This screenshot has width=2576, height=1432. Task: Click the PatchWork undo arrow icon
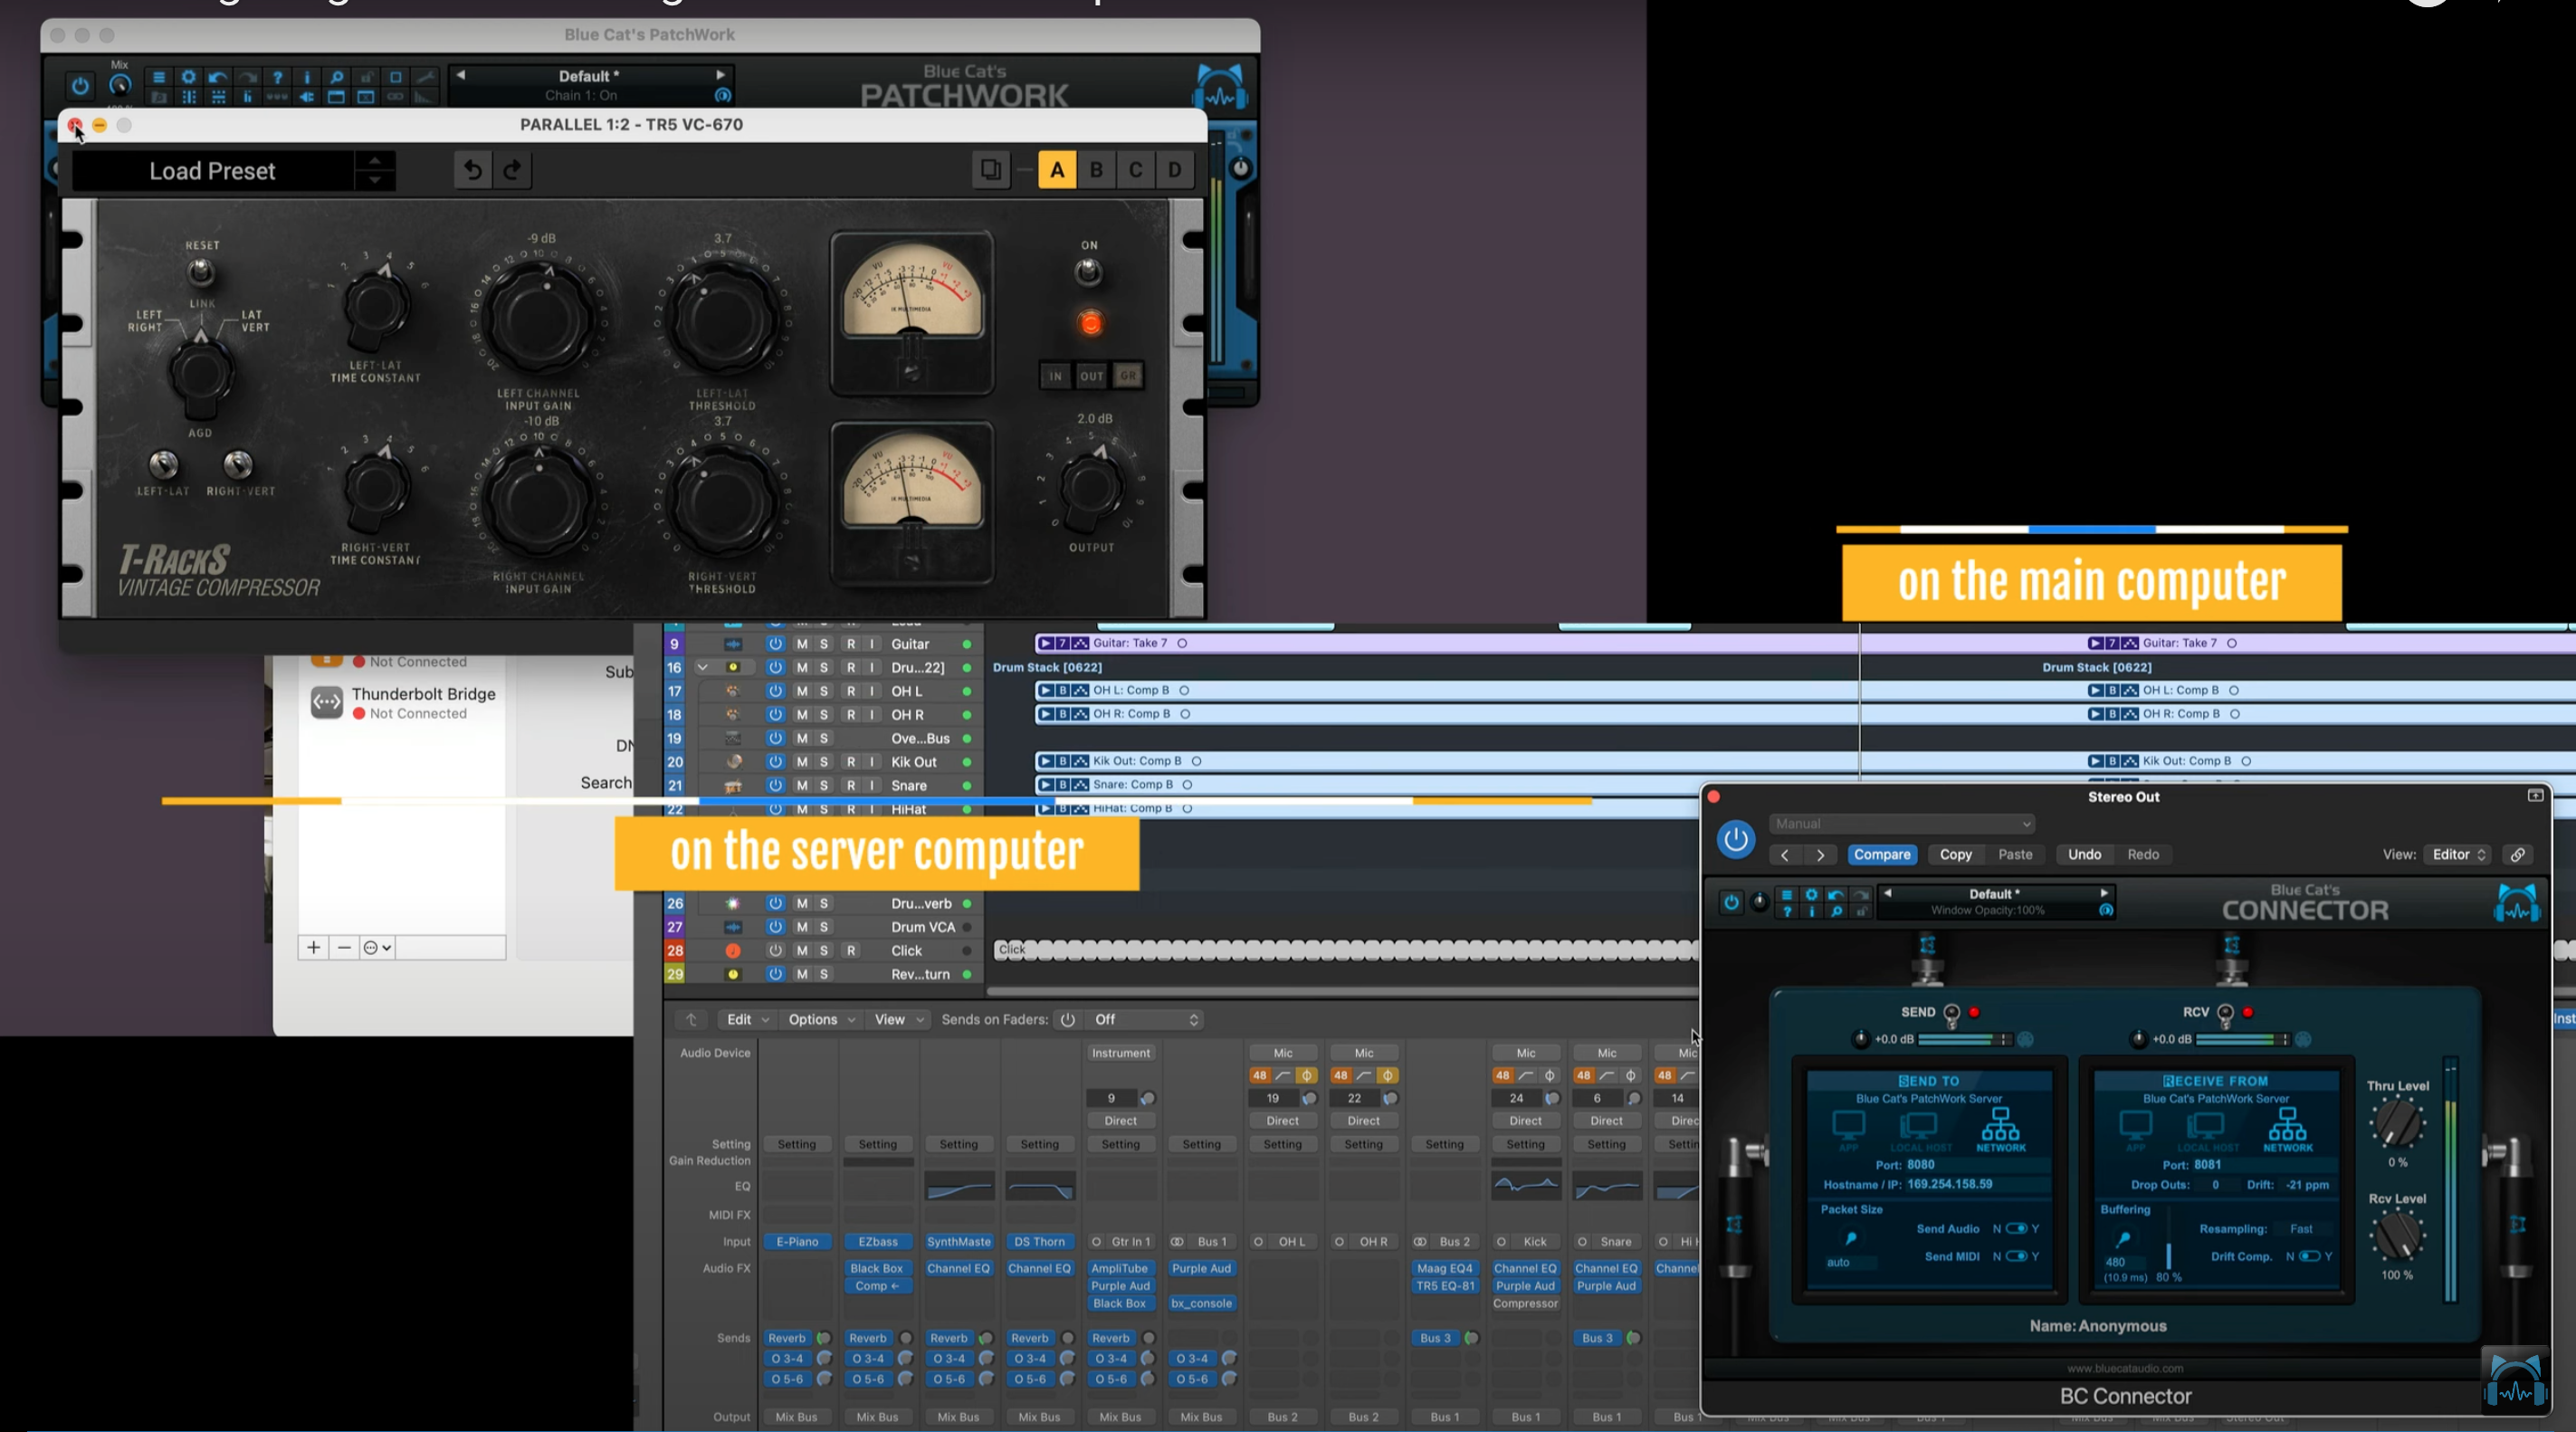pos(218,77)
